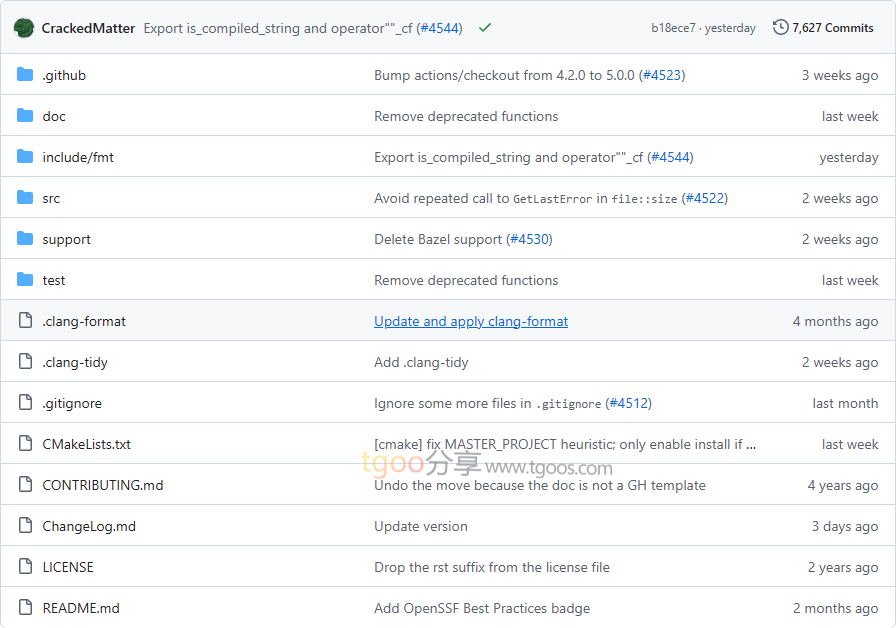
Task: Open the CONTRIBUTING.md file
Action: pos(102,485)
